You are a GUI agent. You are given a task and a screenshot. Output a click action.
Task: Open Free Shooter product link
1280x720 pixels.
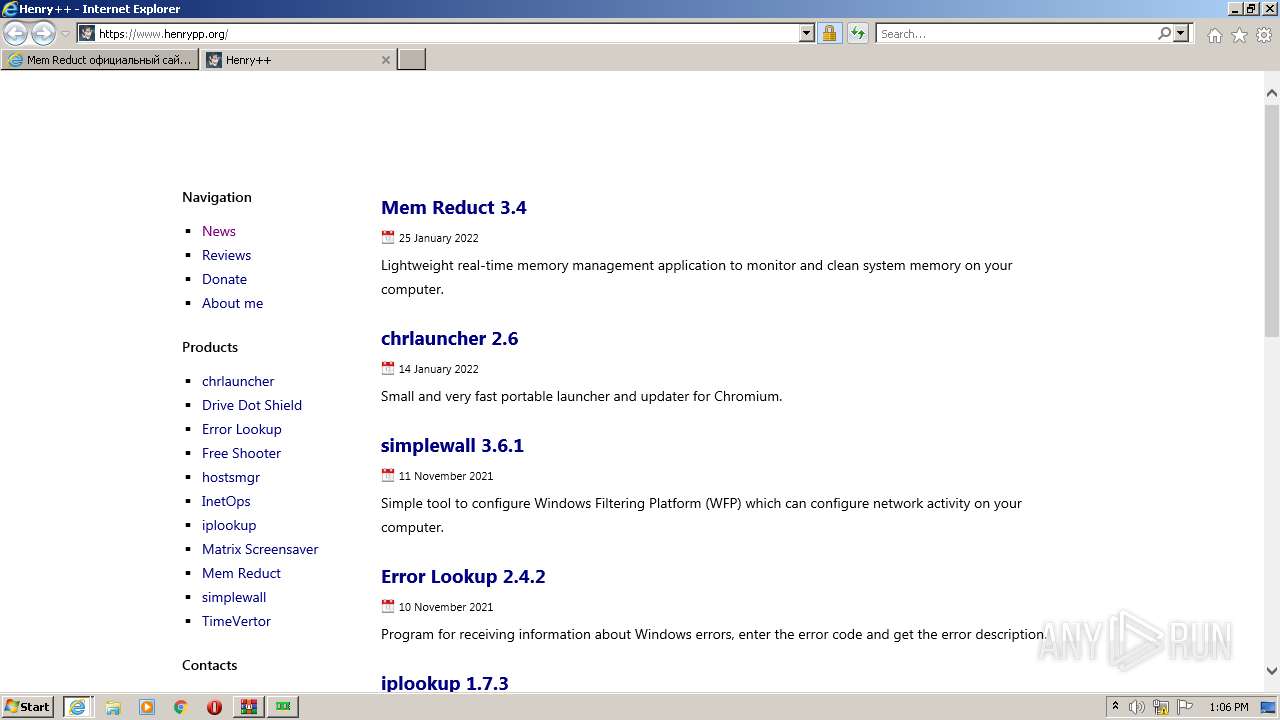click(241, 453)
